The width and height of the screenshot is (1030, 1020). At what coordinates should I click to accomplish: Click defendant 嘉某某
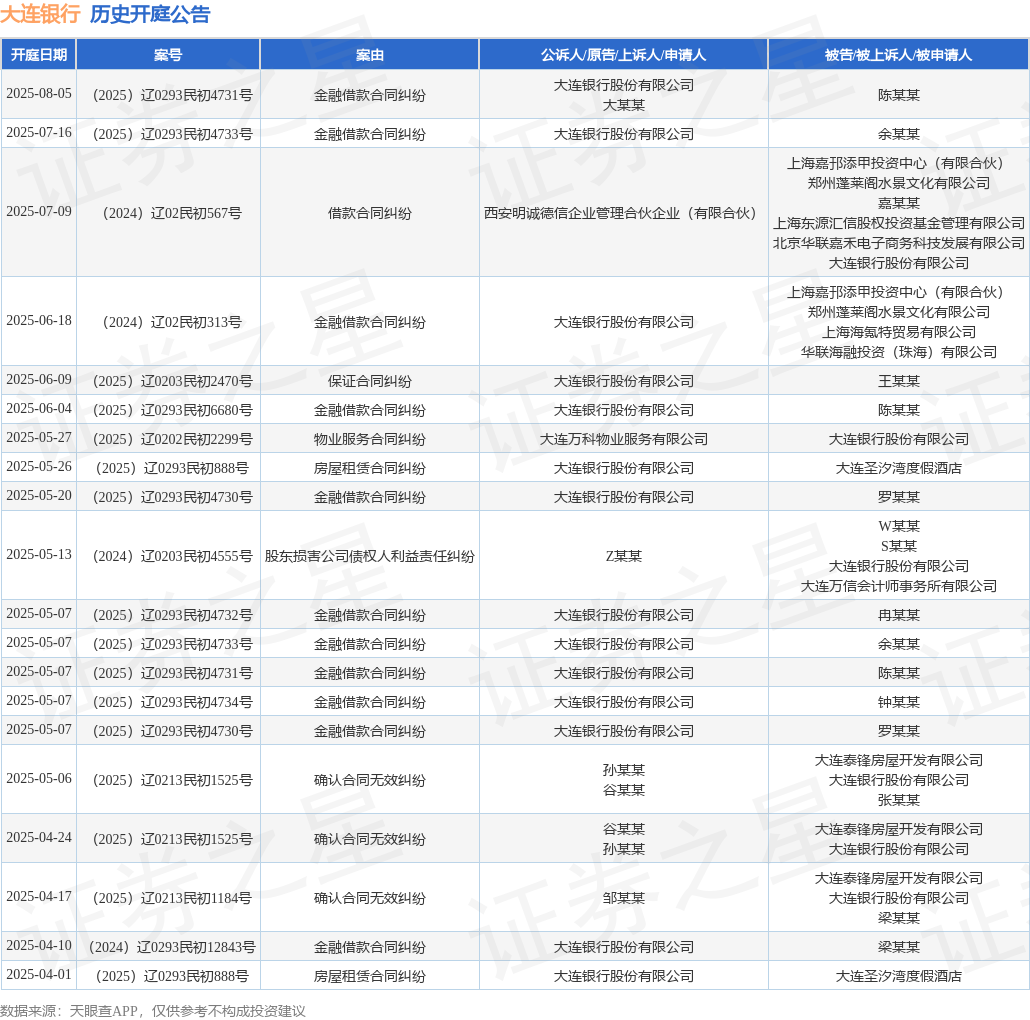point(899,203)
